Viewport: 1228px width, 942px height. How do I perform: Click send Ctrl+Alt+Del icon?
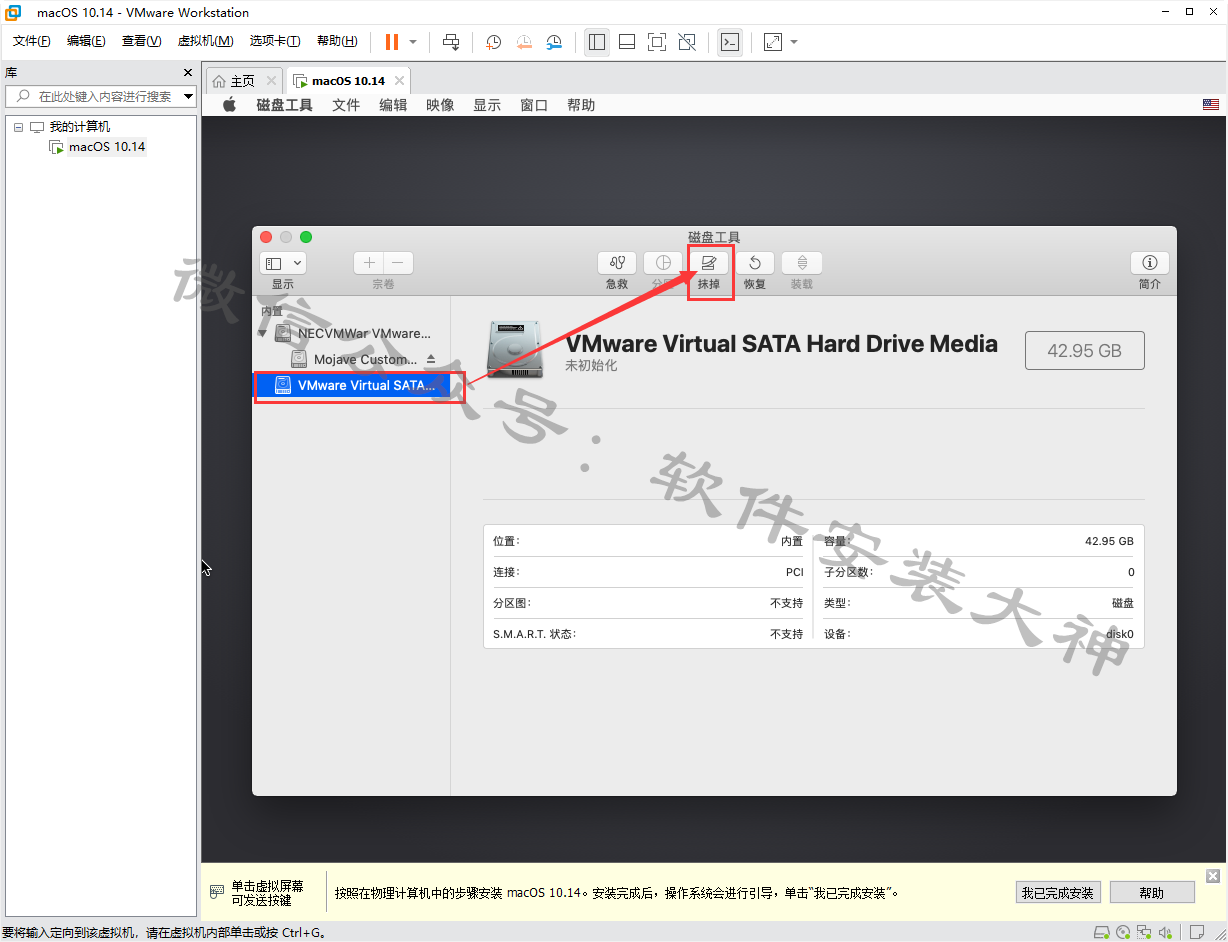451,42
